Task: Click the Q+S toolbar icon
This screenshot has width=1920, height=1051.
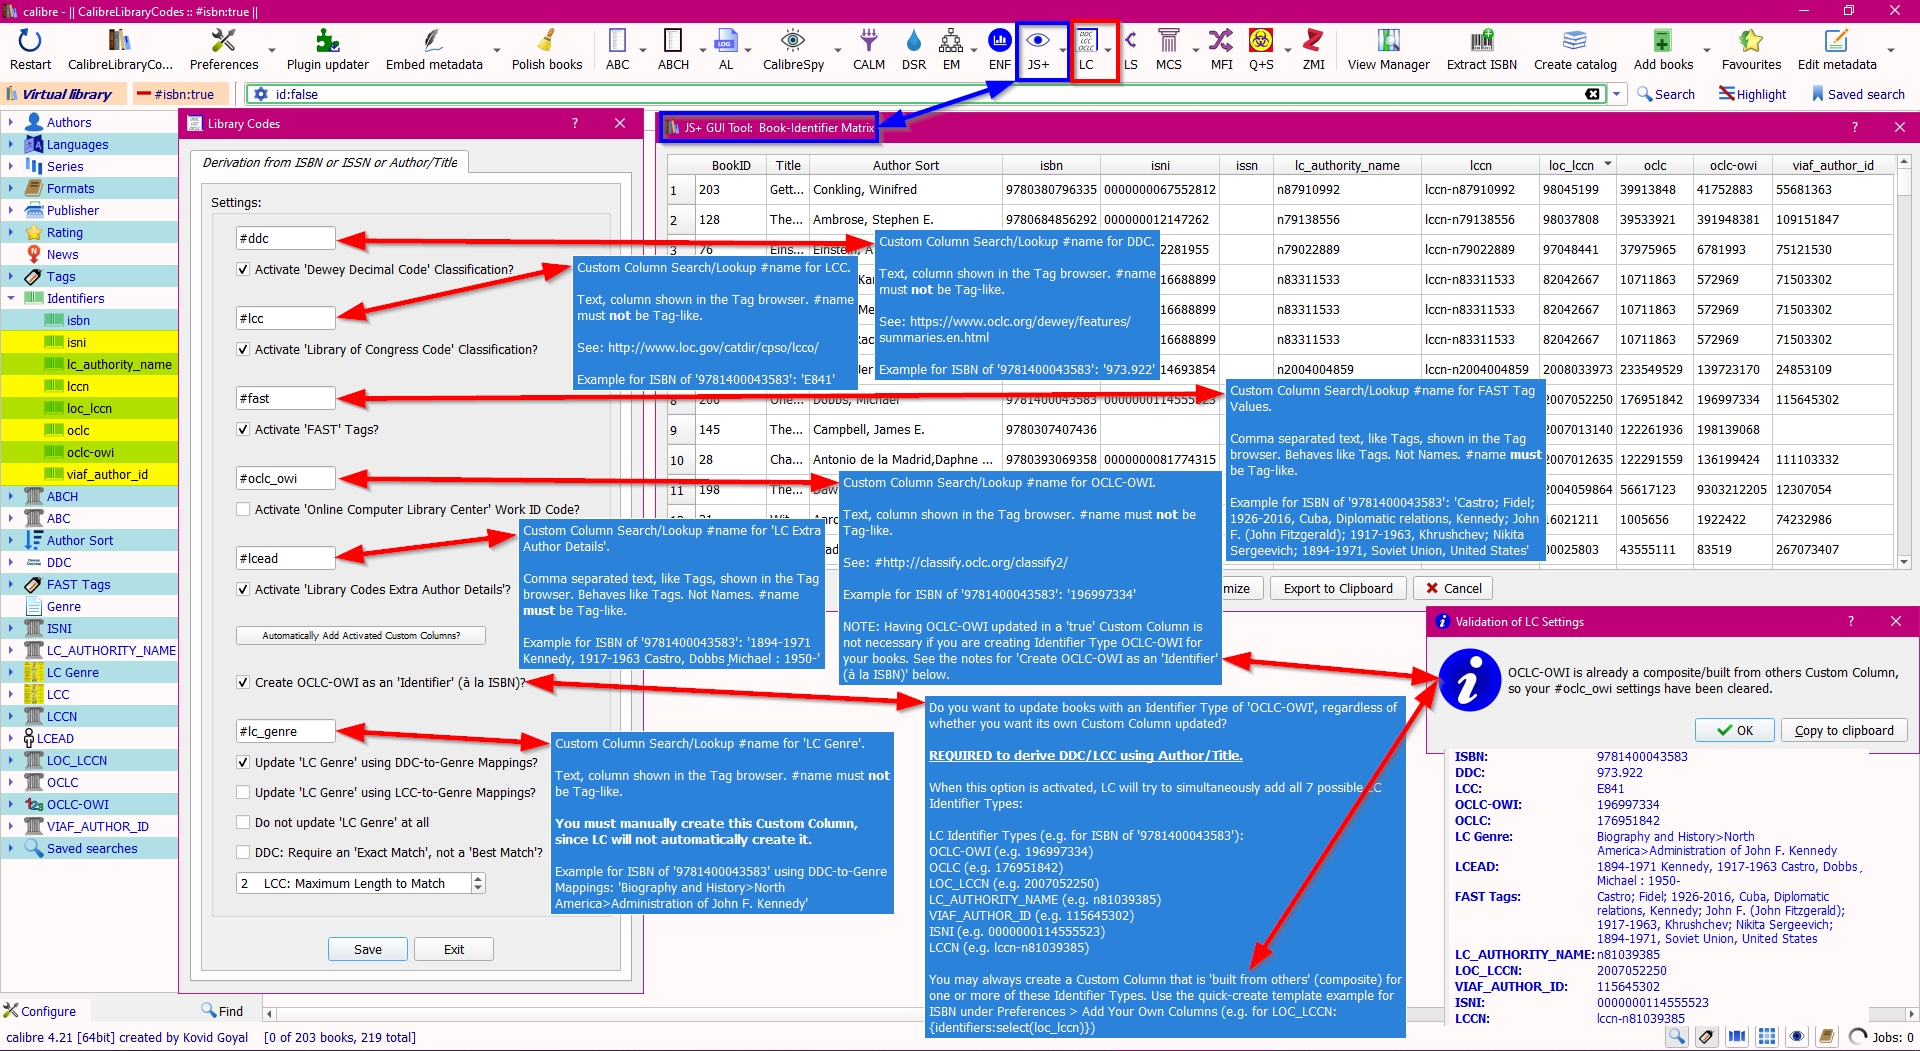Action: pyautogui.click(x=1261, y=41)
